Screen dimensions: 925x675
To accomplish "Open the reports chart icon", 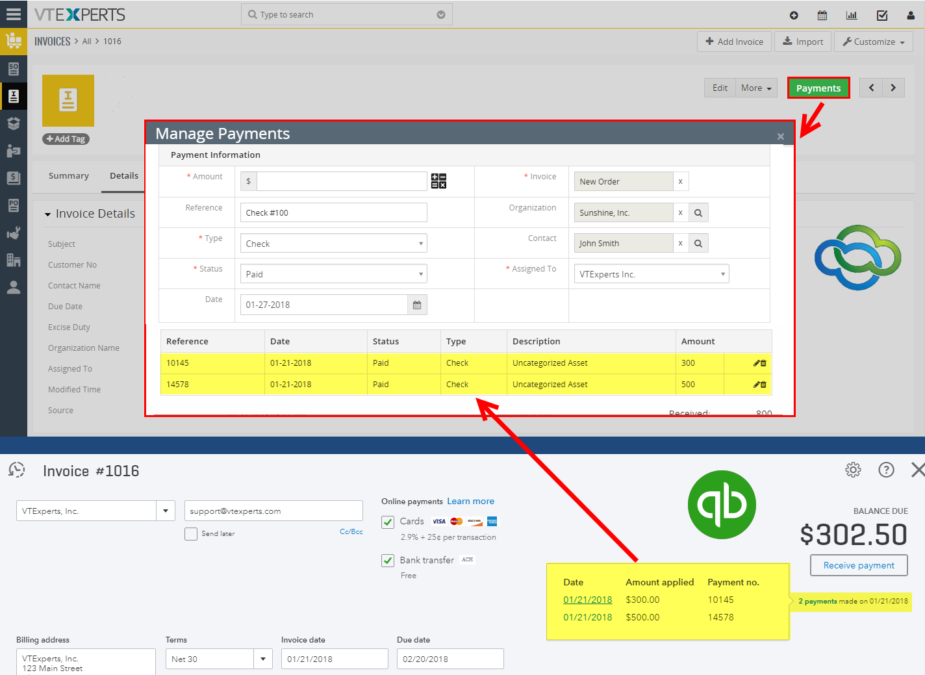I will tap(851, 15).
